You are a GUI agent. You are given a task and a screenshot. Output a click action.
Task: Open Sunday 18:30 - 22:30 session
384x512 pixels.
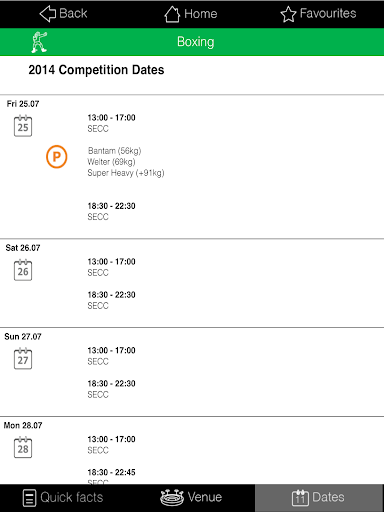(x=111, y=389)
